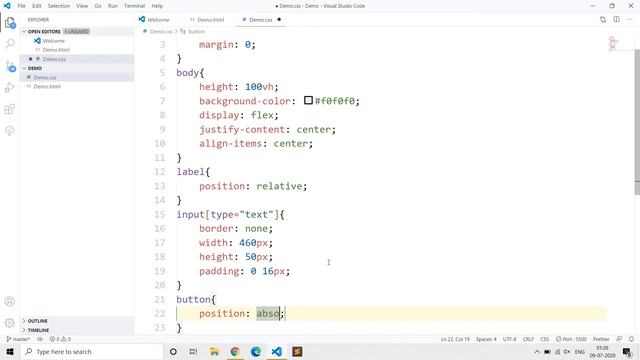Viewport: 640px width, 360px height.
Task: Click the #f0f0f0 color swatch in code
Action: (x=308, y=100)
